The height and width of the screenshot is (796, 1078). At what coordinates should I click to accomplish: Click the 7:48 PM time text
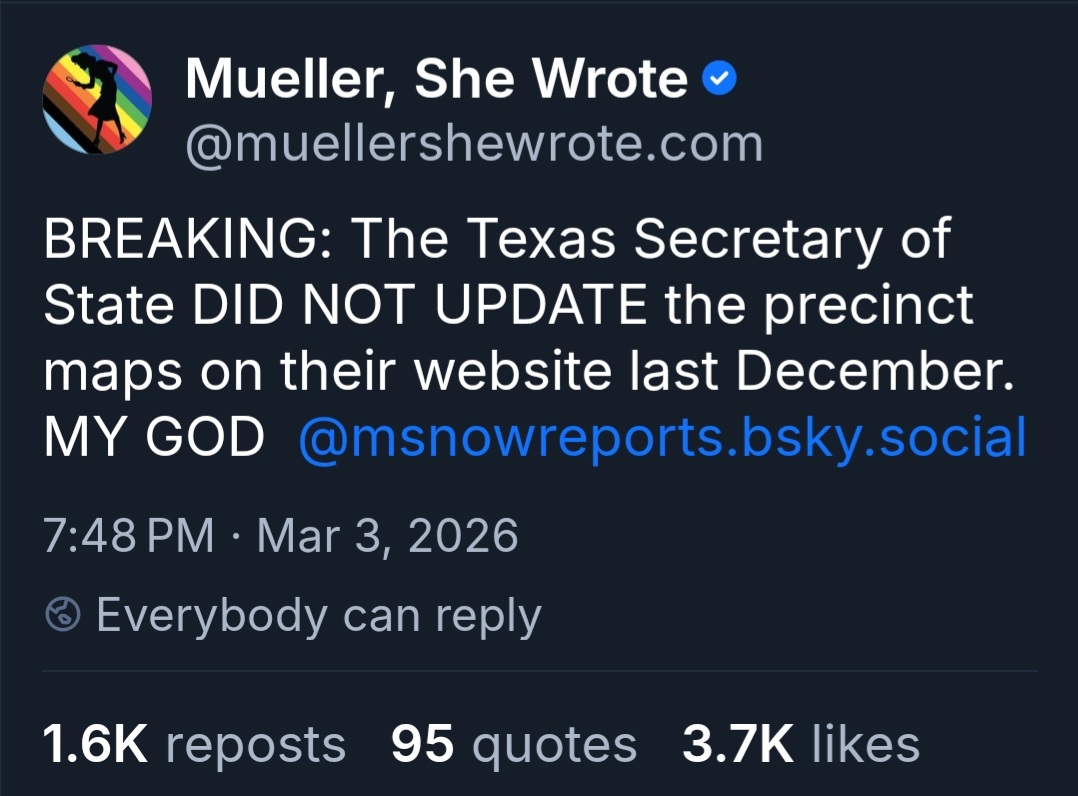tap(129, 536)
